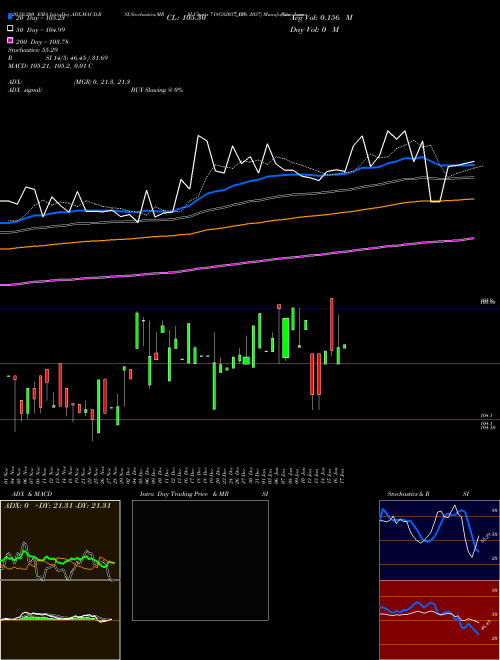The width and height of the screenshot is (500, 660).
Task: Click the blue 20 Day legend swatch
Action: tap(11, 17)
